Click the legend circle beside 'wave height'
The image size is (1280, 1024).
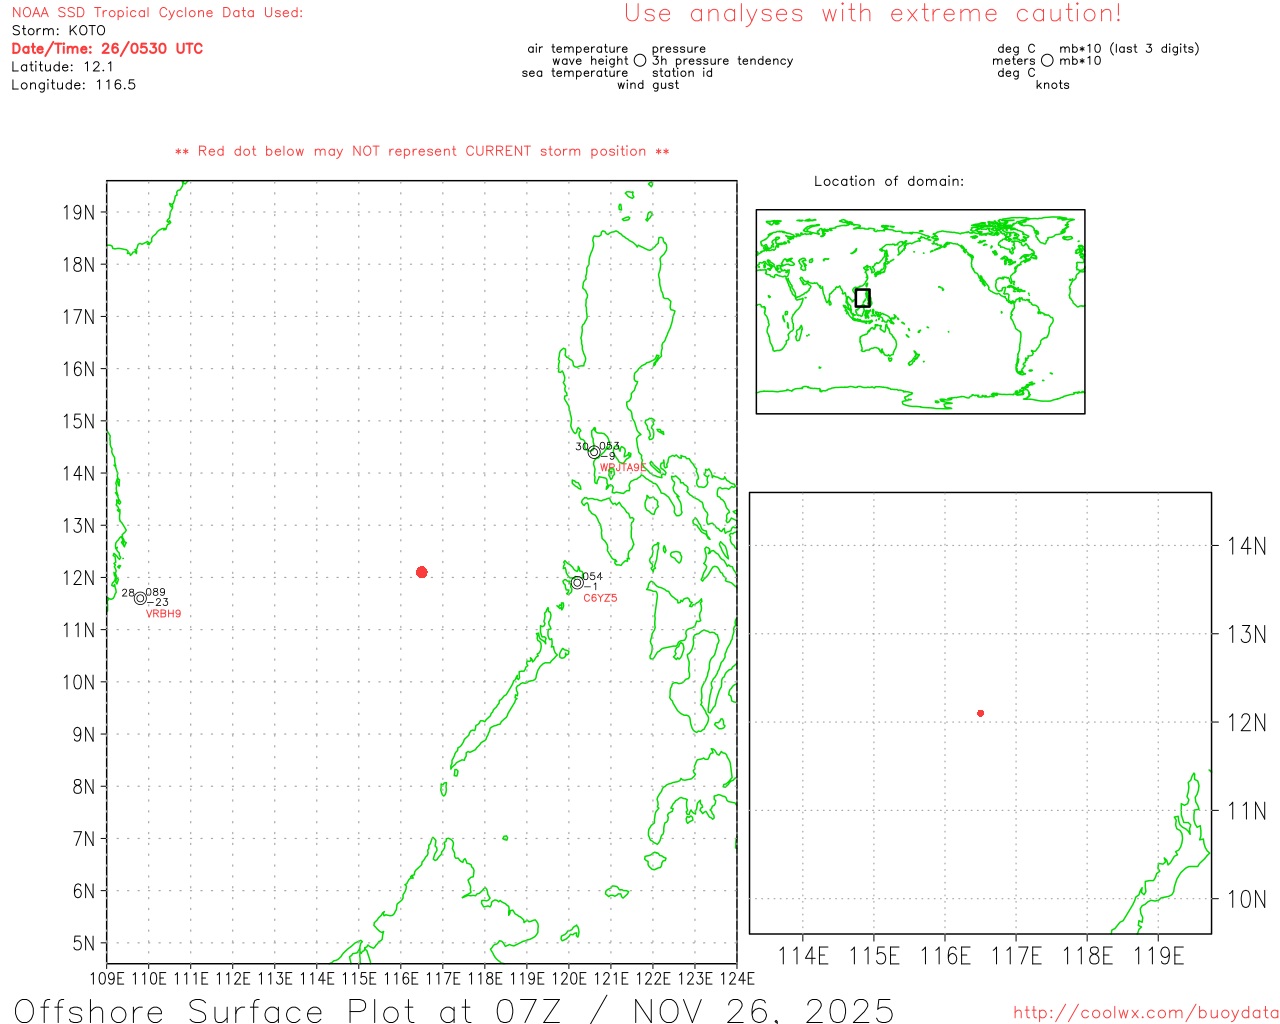[x=640, y=61]
